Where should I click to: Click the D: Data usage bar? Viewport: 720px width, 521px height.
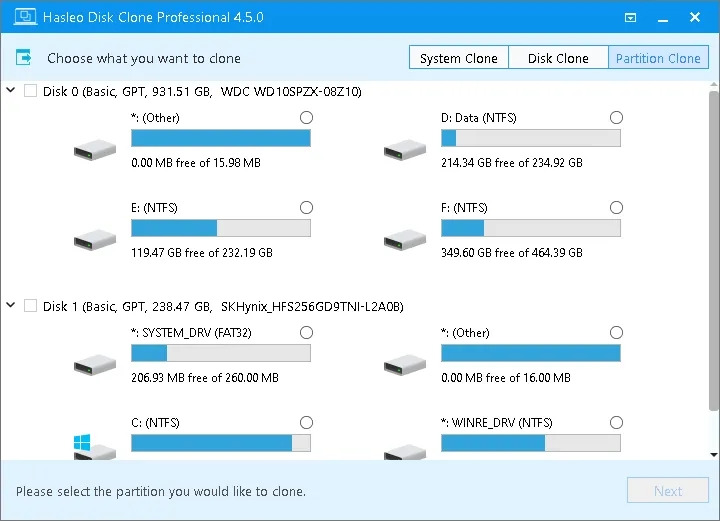pyautogui.click(x=531, y=138)
